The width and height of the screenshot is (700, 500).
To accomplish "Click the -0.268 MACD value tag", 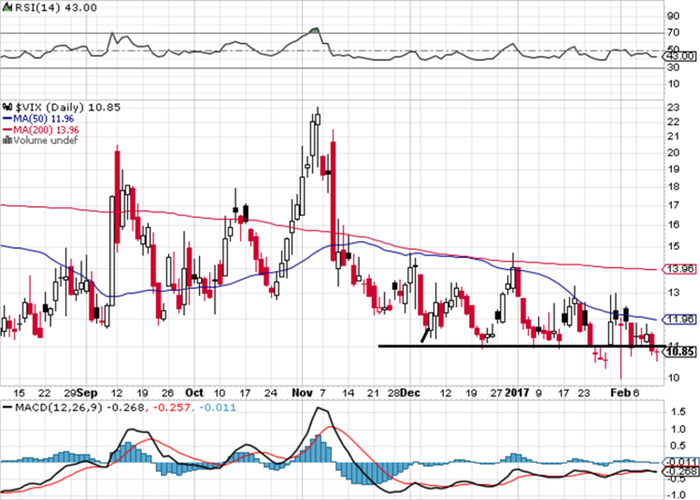I will click(681, 471).
